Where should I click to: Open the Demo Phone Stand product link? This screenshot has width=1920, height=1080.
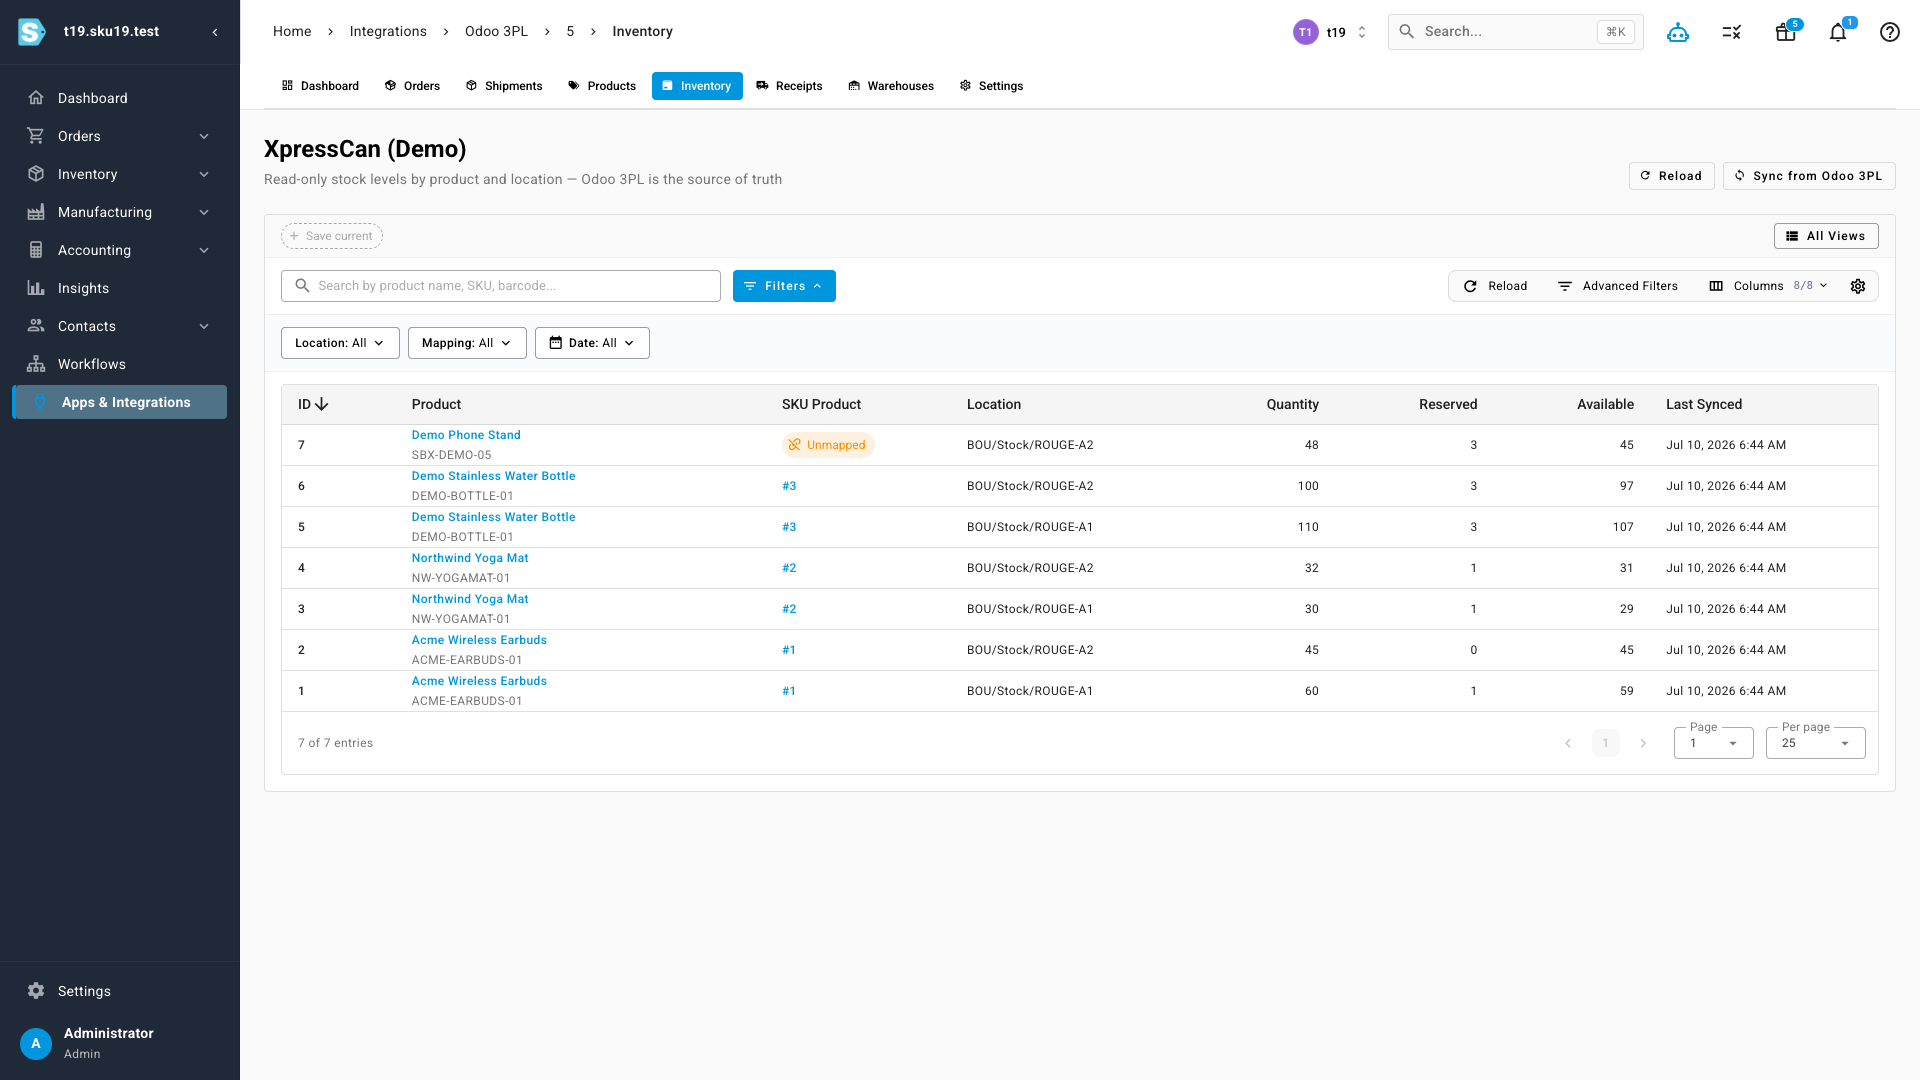click(466, 435)
